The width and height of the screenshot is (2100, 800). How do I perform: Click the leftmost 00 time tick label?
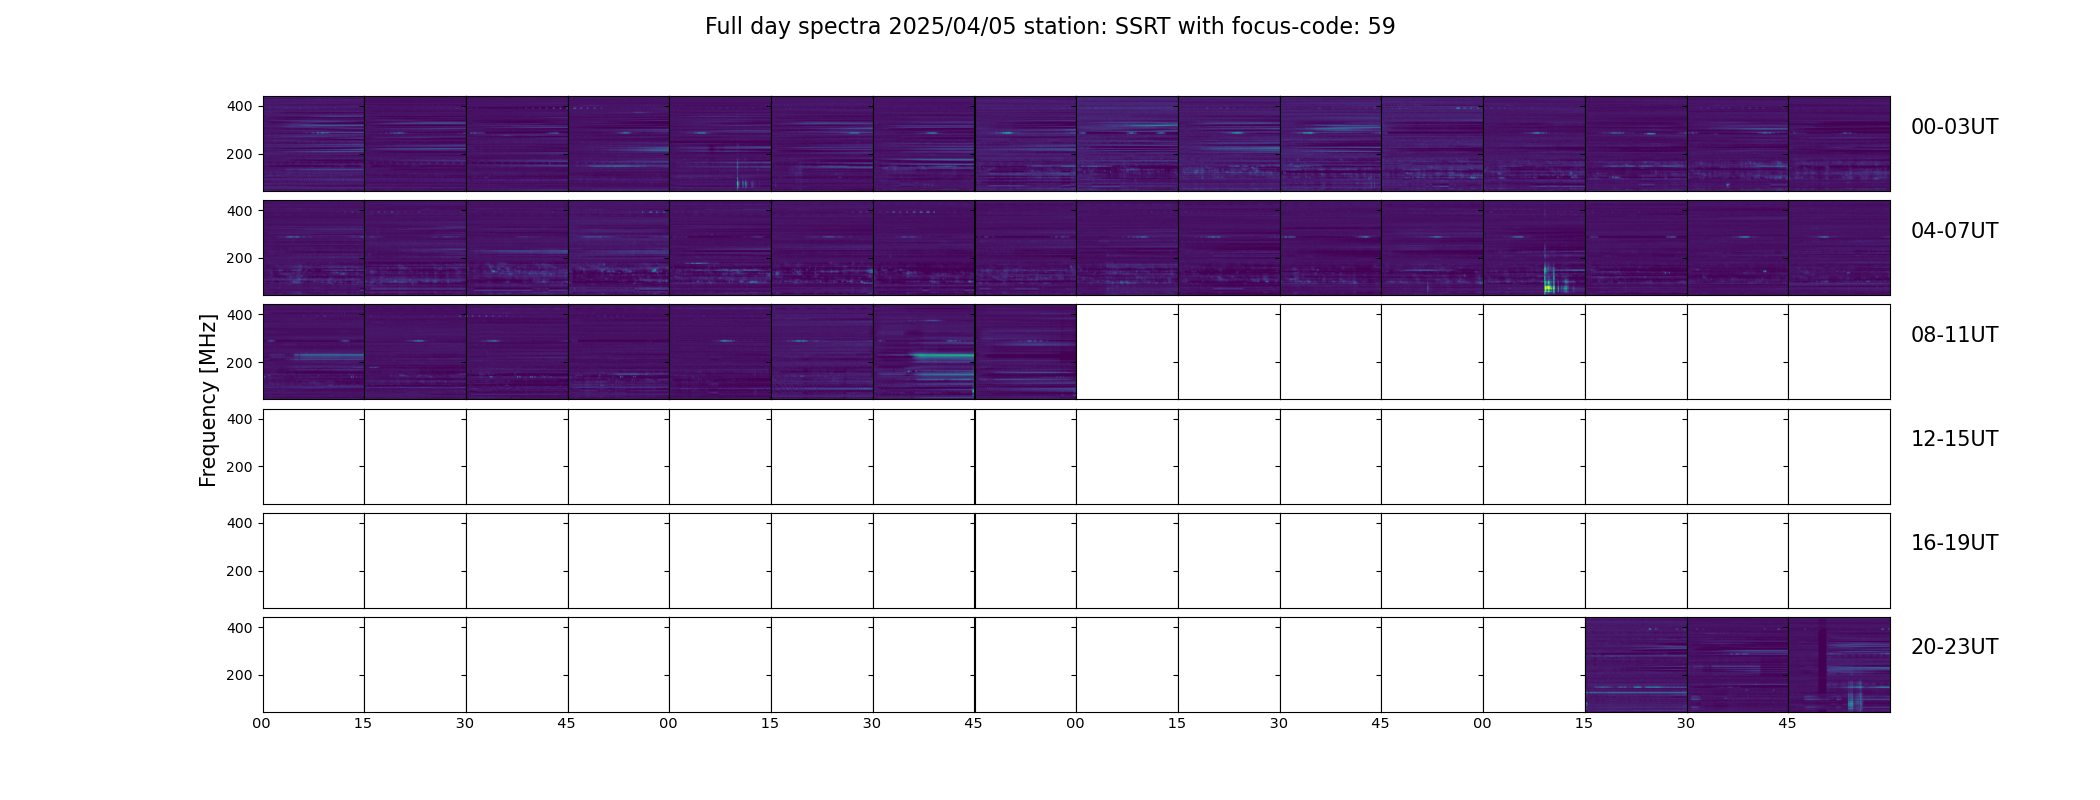(262, 724)
